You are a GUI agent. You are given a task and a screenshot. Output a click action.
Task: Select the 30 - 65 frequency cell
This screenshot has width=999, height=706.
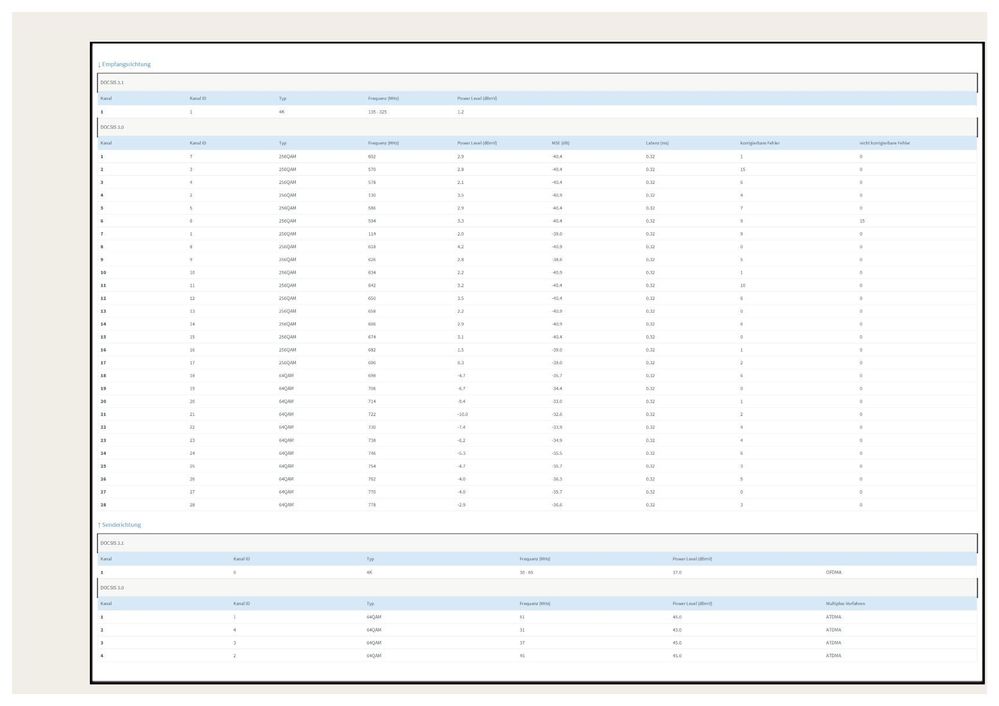526,573
